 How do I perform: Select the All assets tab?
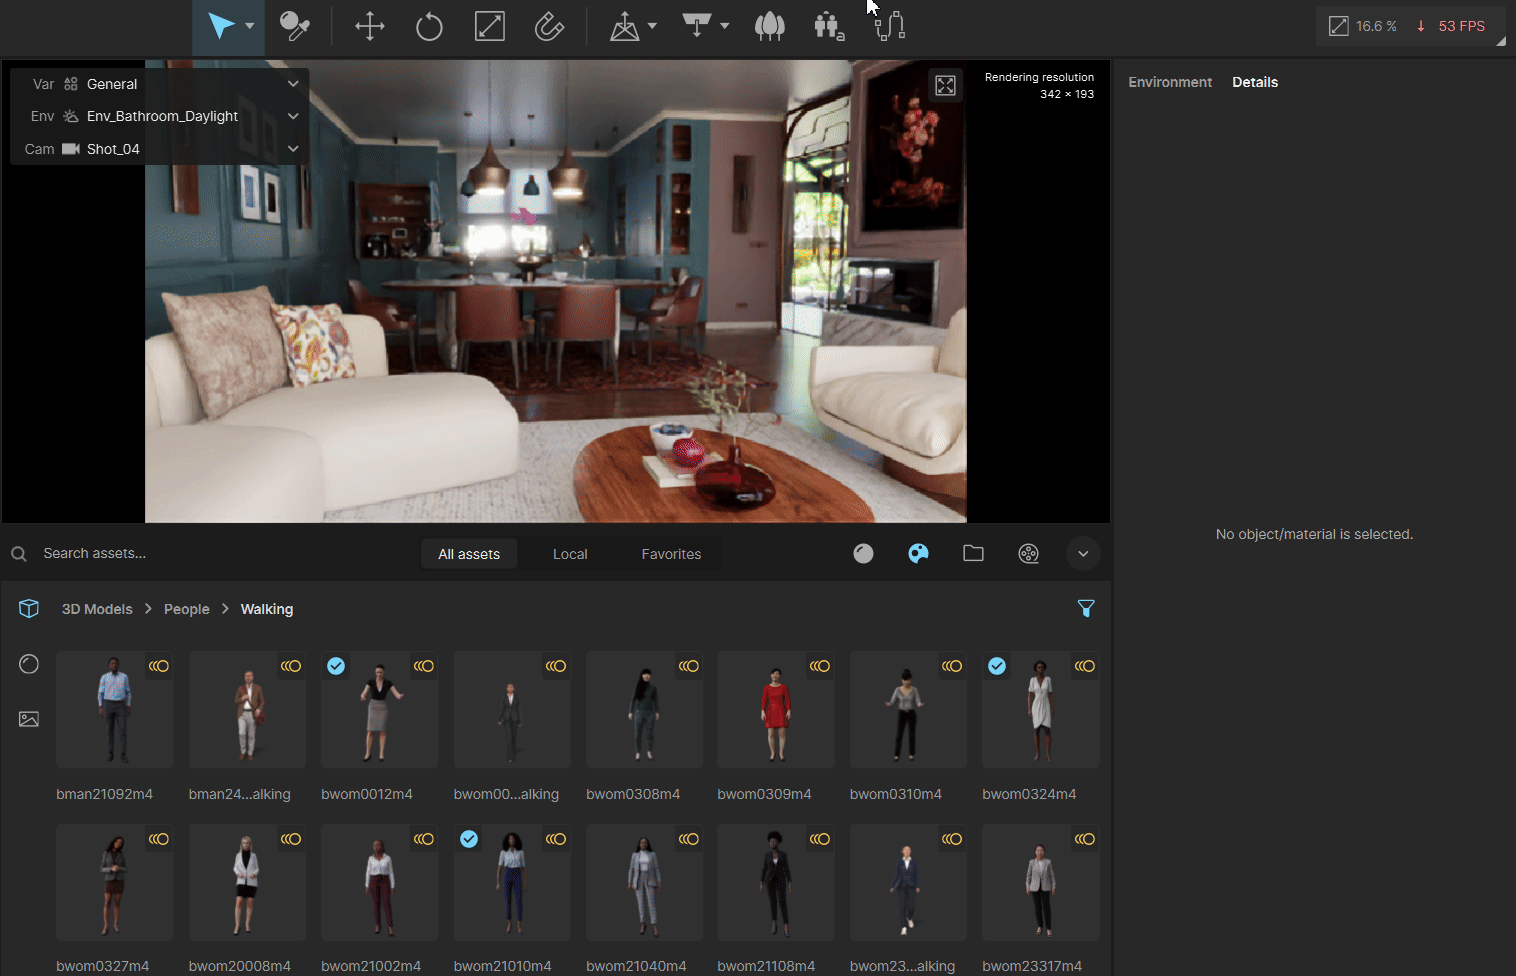click(x=469, y=554)
